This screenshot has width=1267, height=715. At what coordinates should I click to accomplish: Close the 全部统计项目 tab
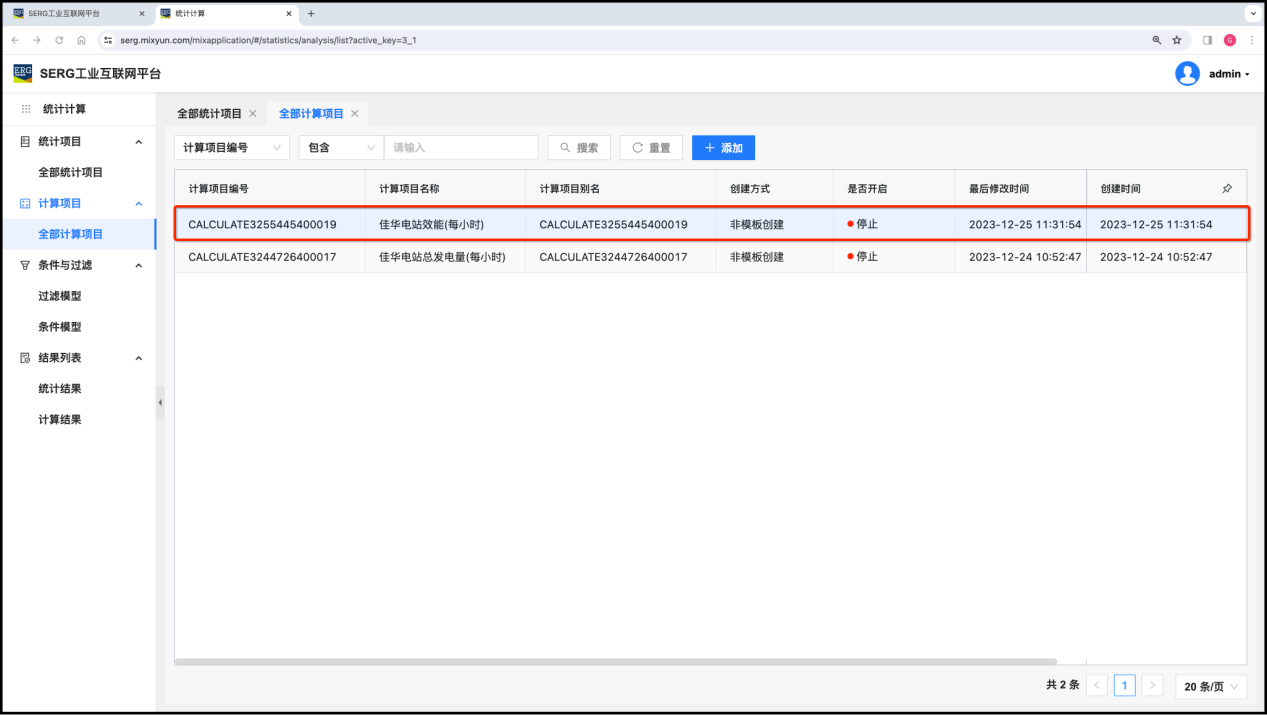point(253,114)
